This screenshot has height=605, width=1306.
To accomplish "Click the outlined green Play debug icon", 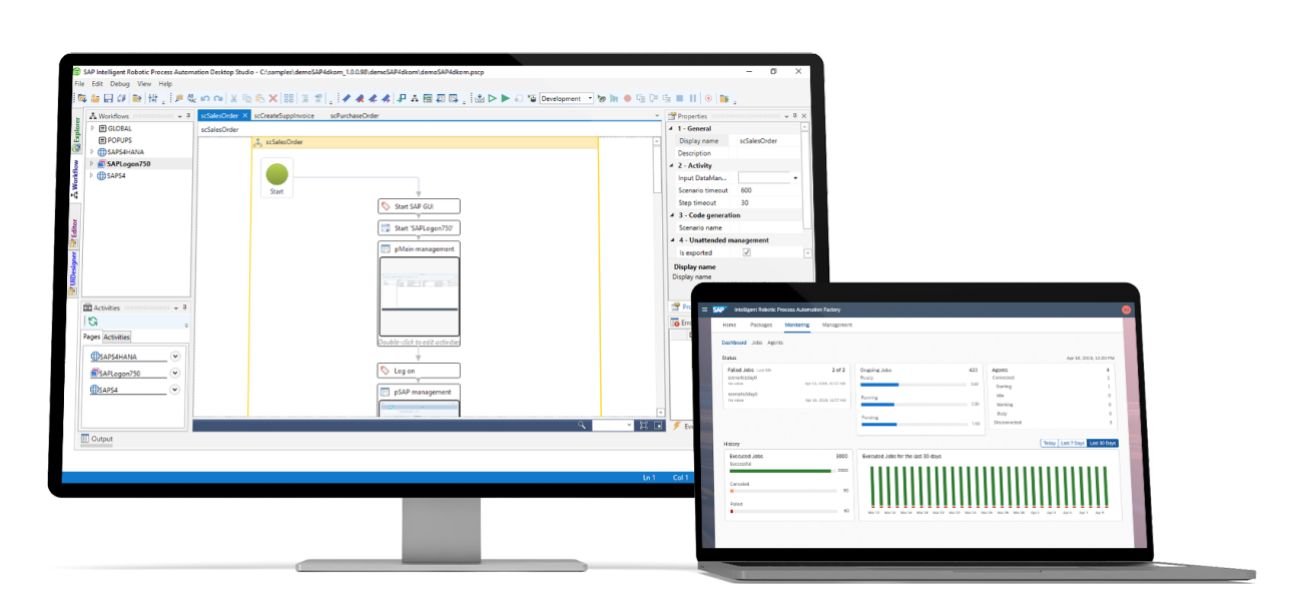I will 492,98.
